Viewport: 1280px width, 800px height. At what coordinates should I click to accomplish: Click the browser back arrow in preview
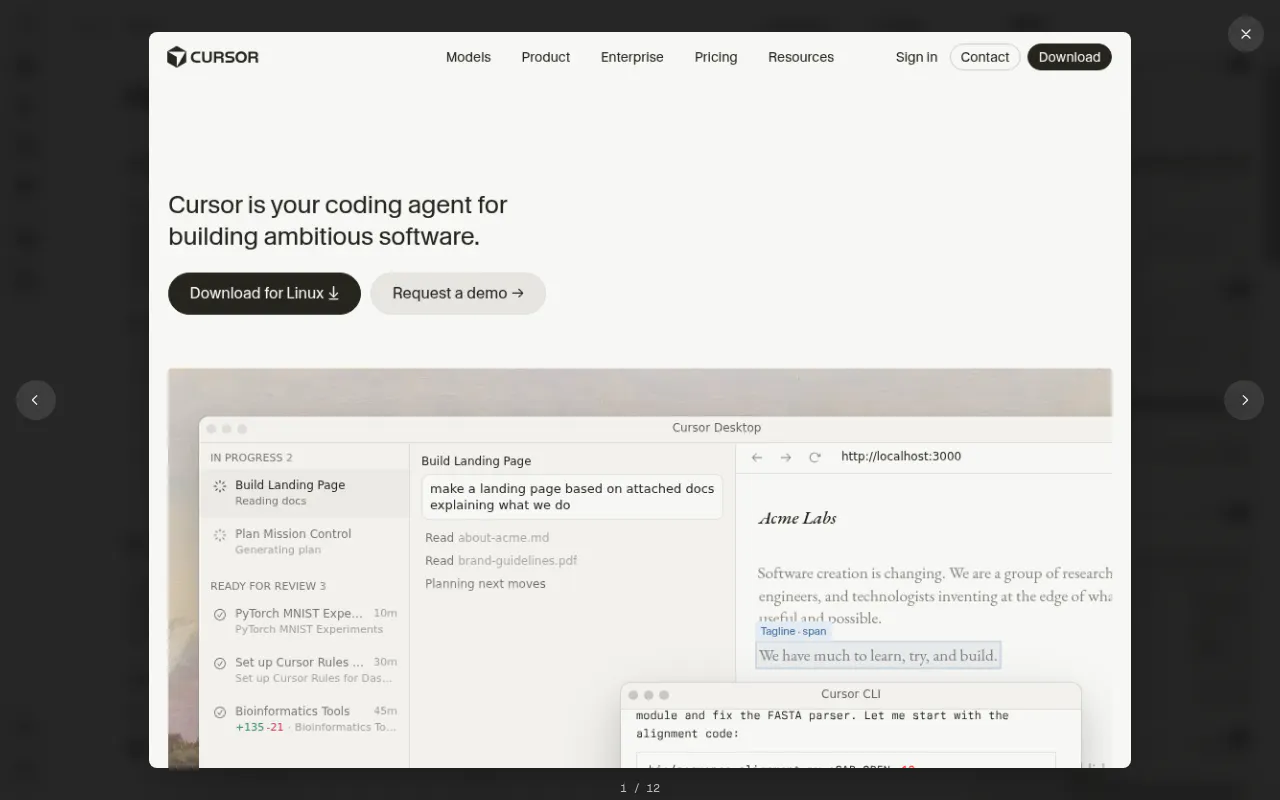point(757,457)
